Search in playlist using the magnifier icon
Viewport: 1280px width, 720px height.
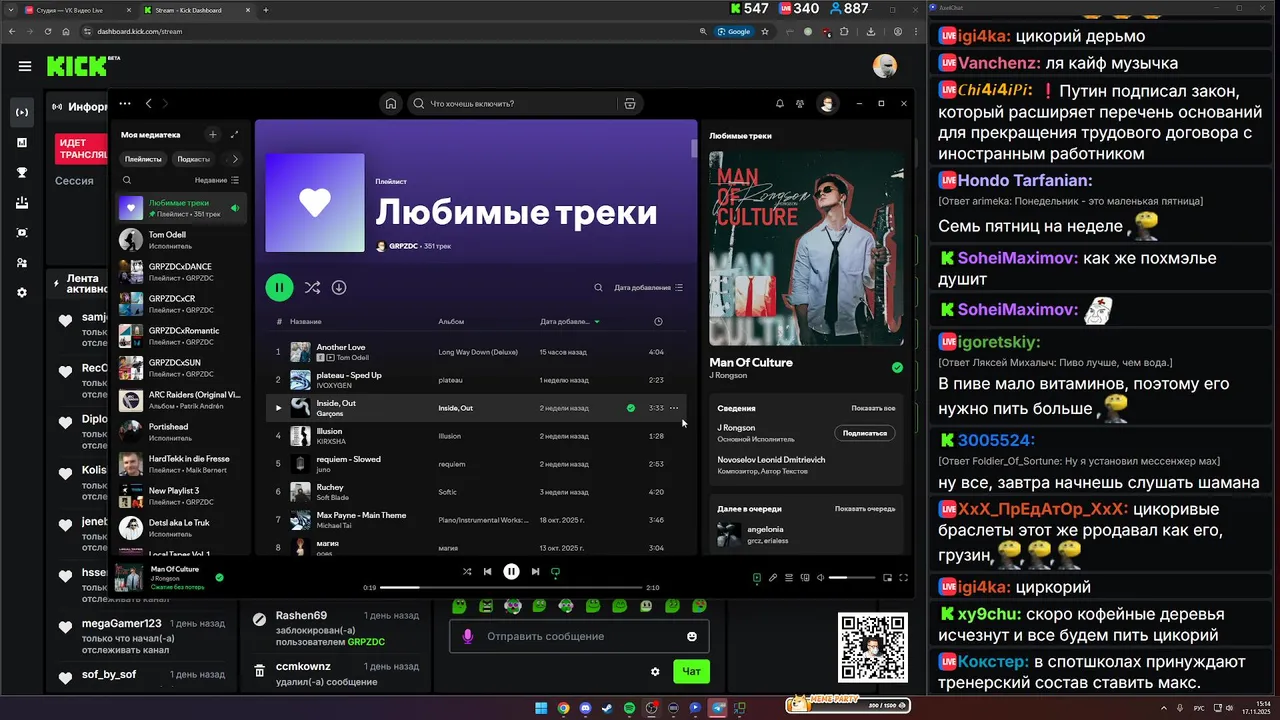(x=598, y=287)
